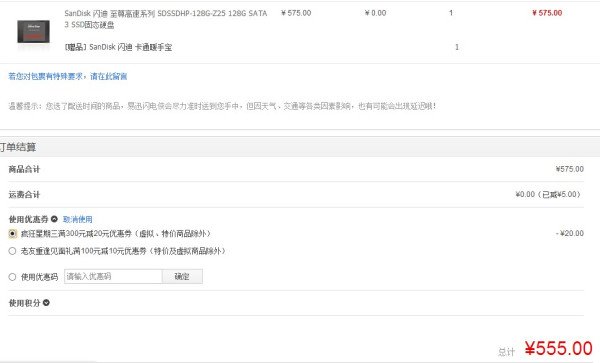Click the SanDisk SSD product thumbnail
This screenshot has width=600, height=363.
[x=34, y=32]
